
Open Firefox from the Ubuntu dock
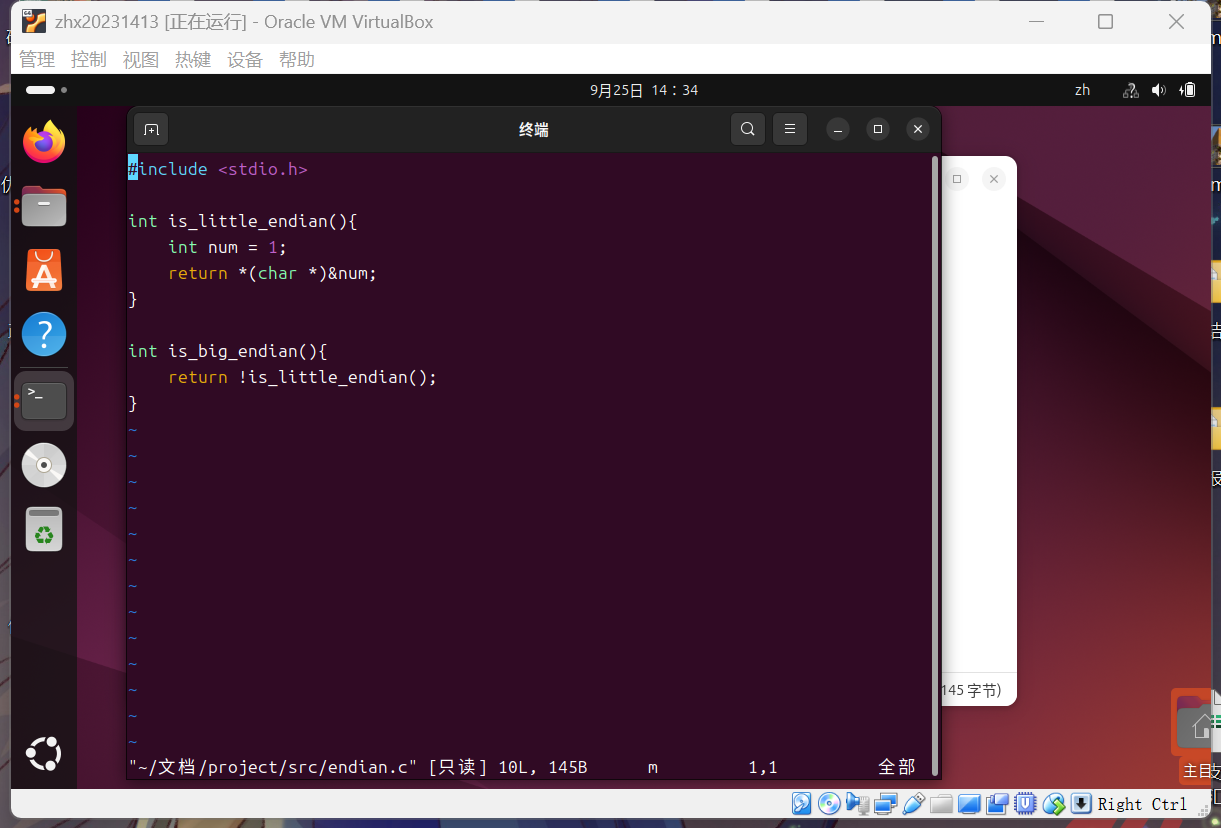point(44,142)
